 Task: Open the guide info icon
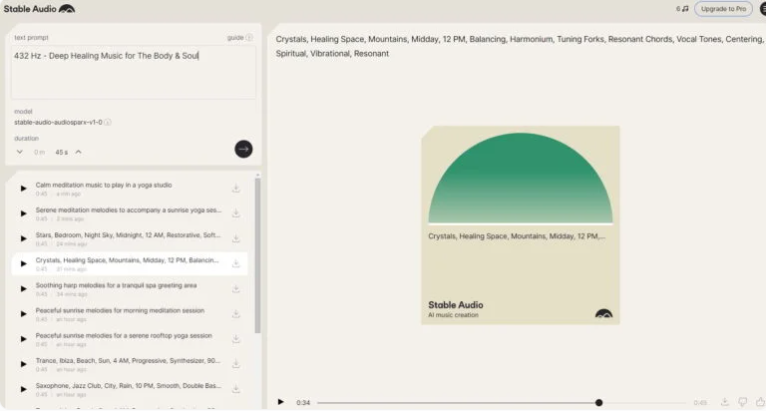pos(249,38)
